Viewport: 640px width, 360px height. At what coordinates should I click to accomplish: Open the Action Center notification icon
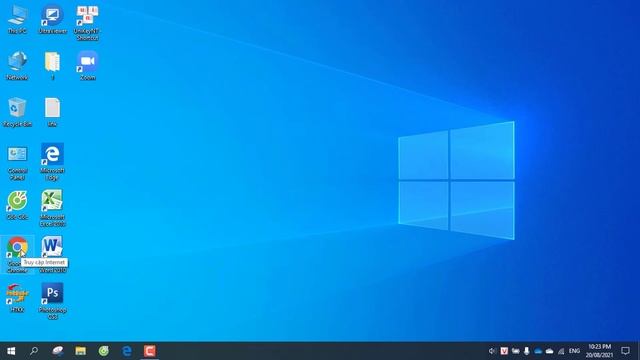point(625,351)
